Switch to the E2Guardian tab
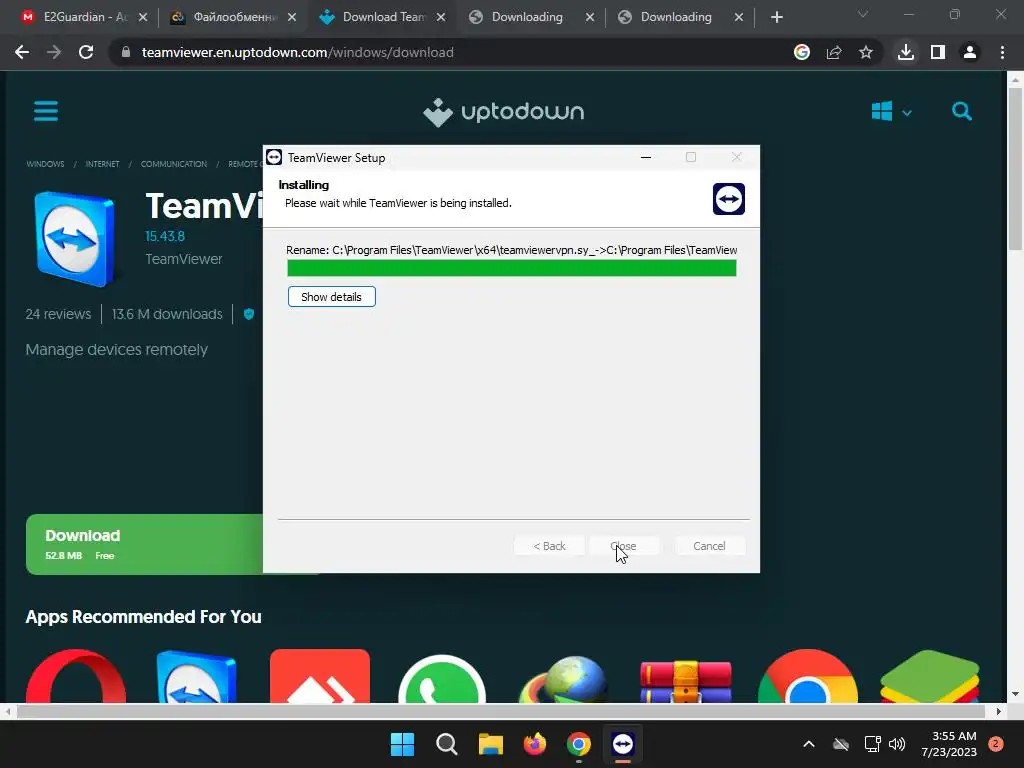 [x=85, y=17]
